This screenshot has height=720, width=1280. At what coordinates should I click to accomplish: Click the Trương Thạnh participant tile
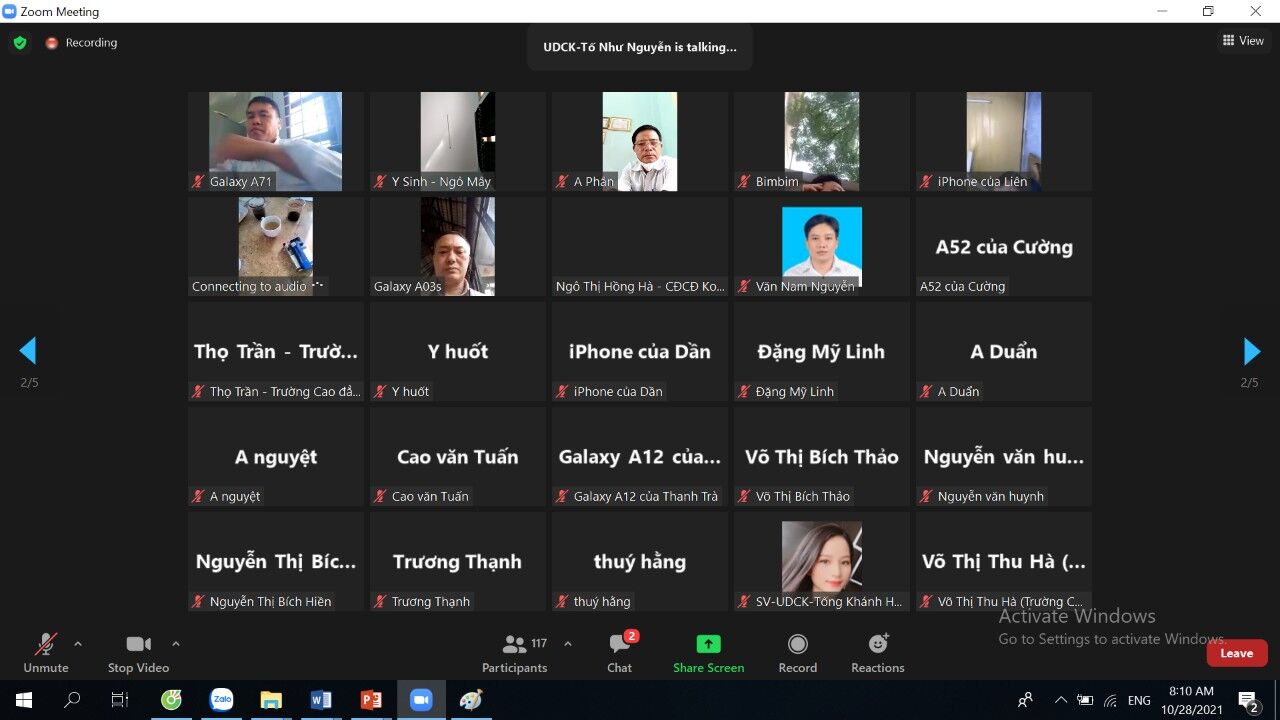(x=458, y=561)
